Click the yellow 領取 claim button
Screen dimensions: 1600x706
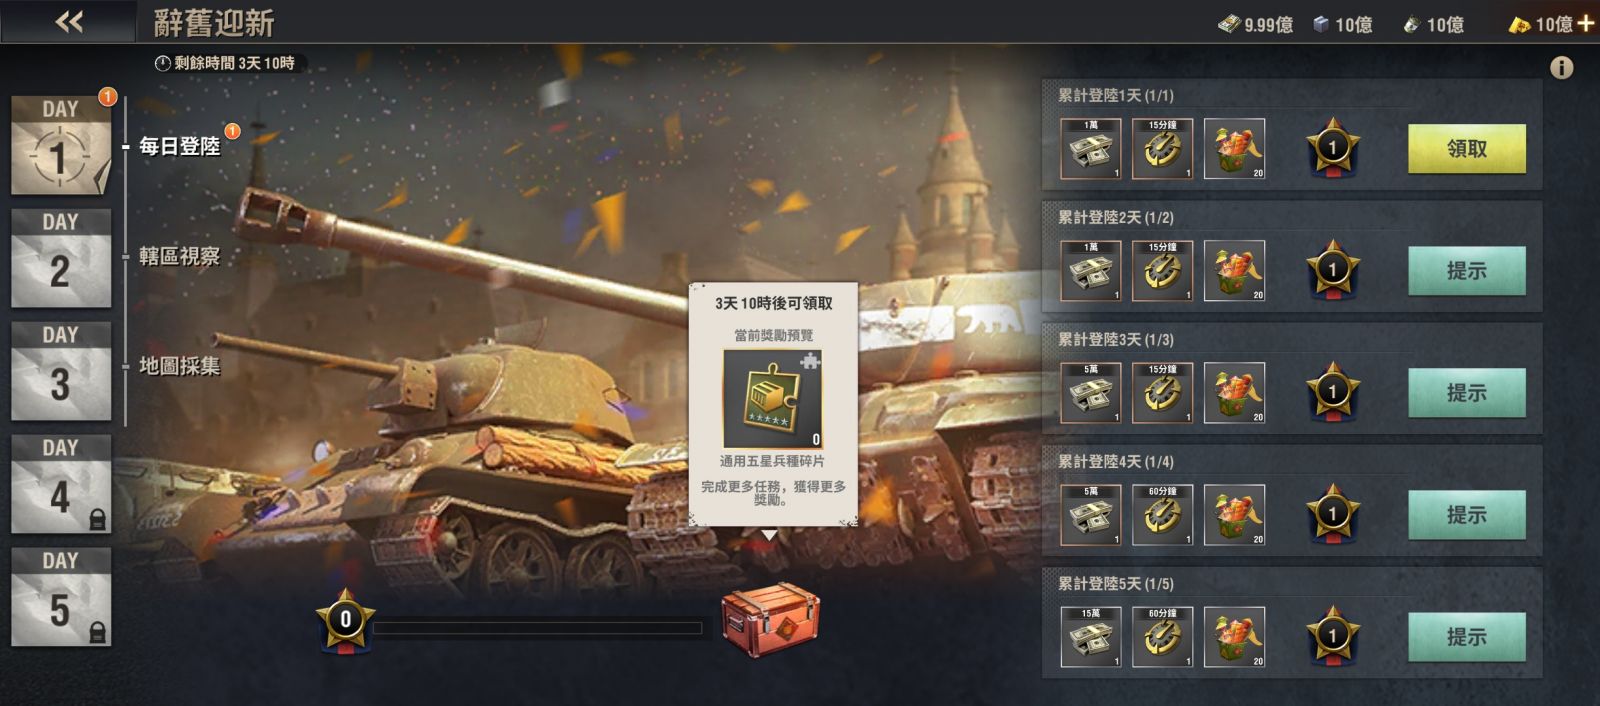coord(1467,149)
